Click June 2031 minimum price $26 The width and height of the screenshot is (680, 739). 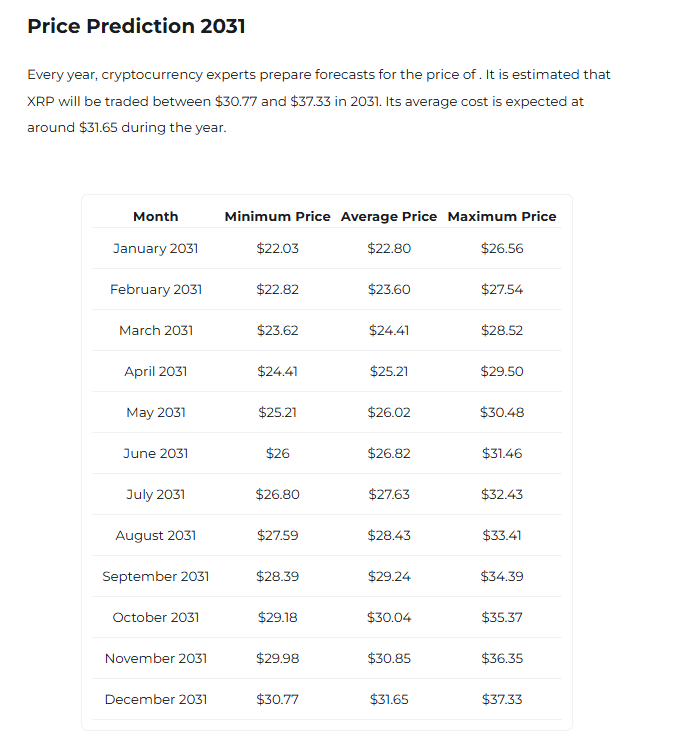pyautogui.click(x=278, y=453)
